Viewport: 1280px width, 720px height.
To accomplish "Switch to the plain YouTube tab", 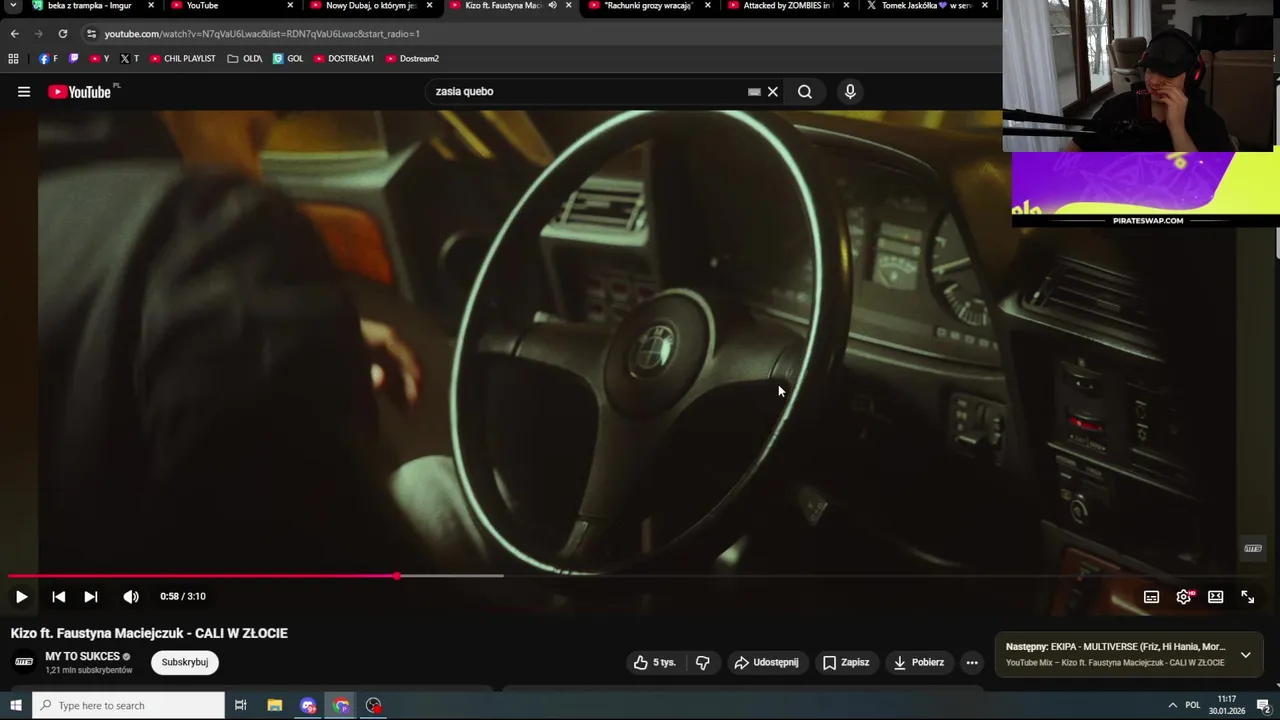I will click(x=232, y=6).
